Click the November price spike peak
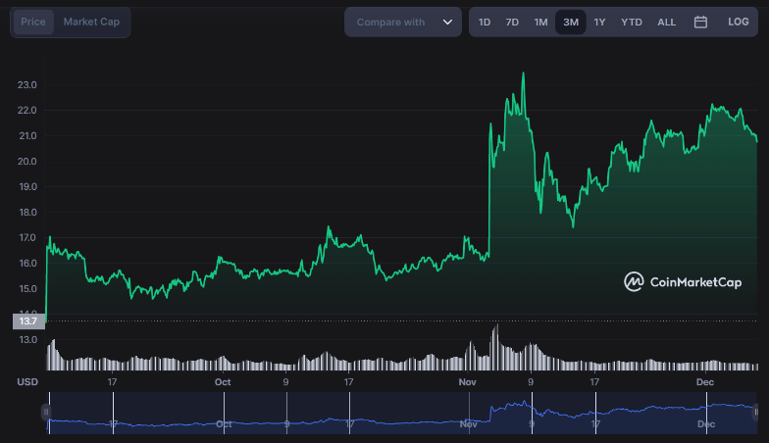 523,74
